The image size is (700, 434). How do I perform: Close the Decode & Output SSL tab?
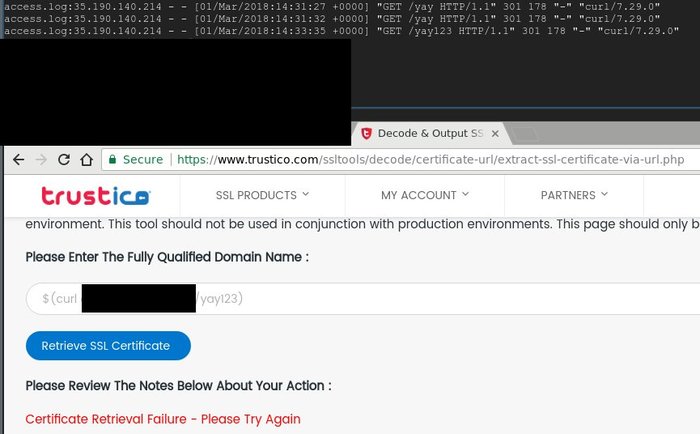(x=495, y=134)
